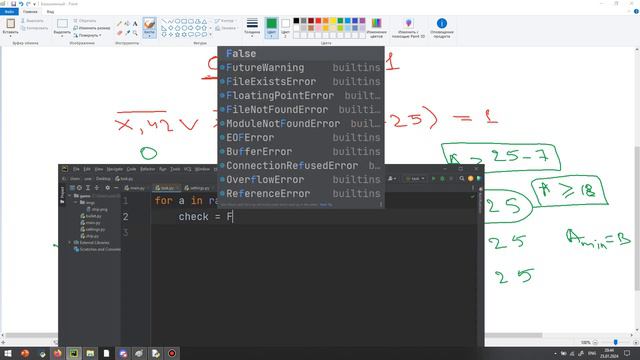Click the green Run button in PyCharm
640x360 pixels.
(433, 179)
